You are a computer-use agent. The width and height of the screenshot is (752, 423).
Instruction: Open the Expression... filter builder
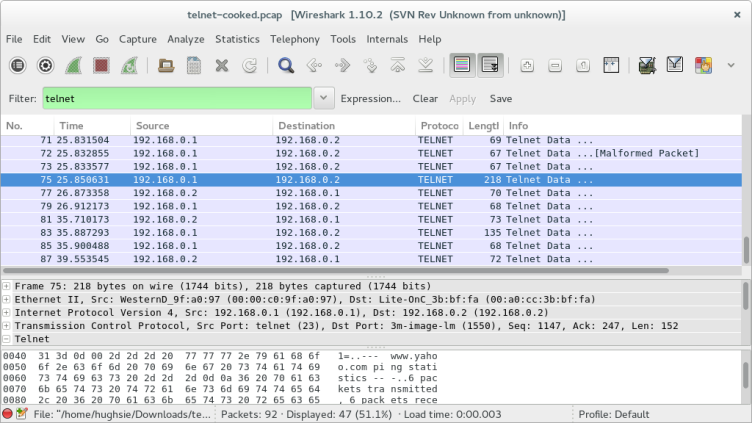370,98
